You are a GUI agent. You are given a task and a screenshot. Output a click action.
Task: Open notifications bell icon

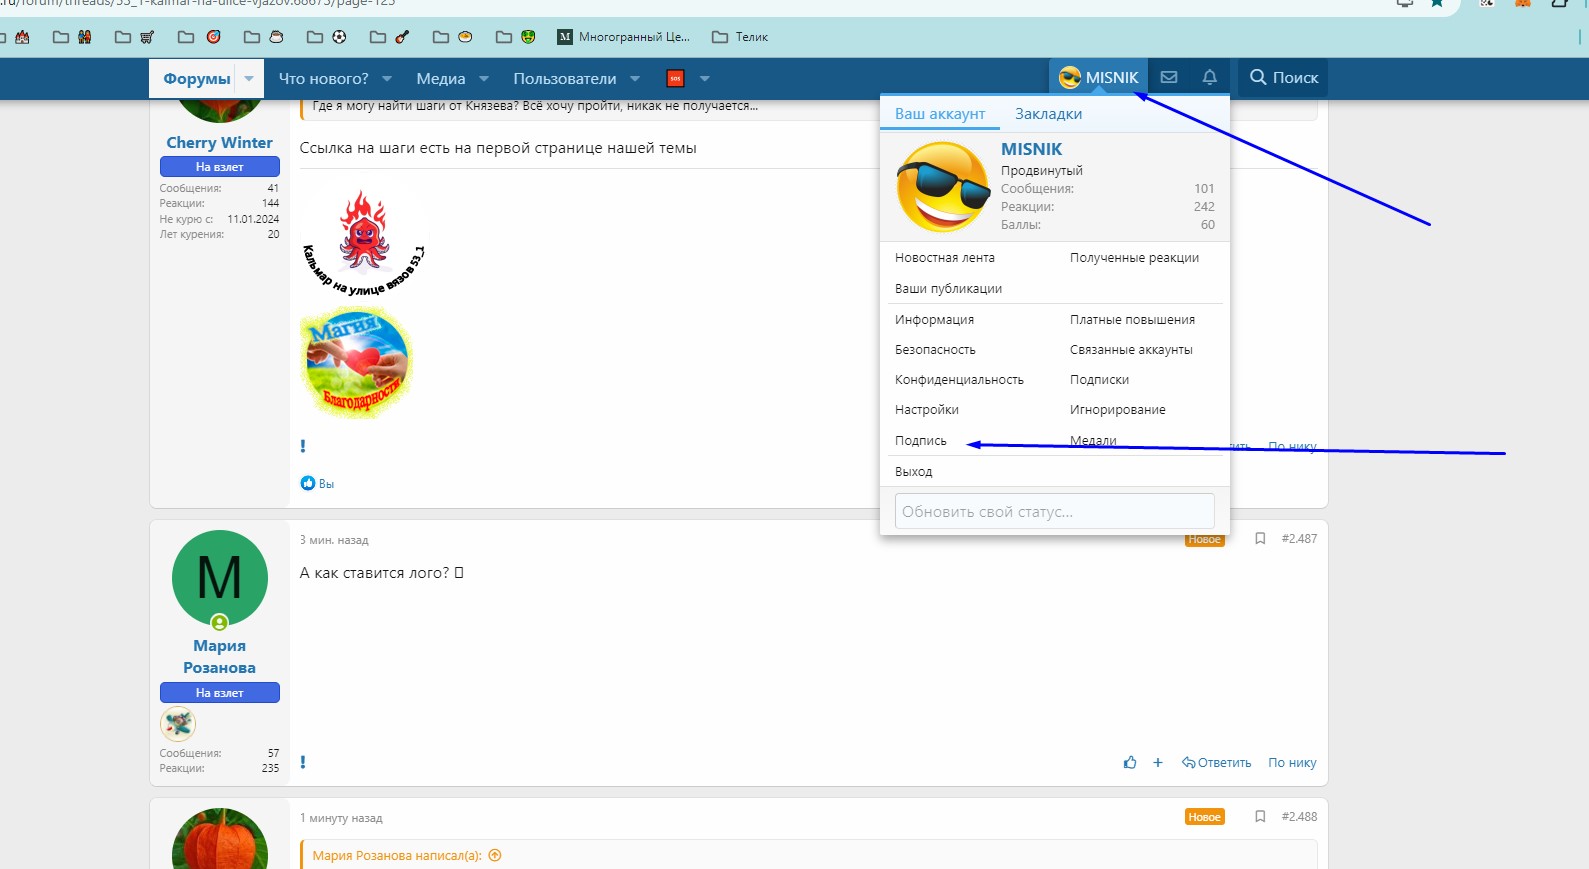[x=1210, y=77]
